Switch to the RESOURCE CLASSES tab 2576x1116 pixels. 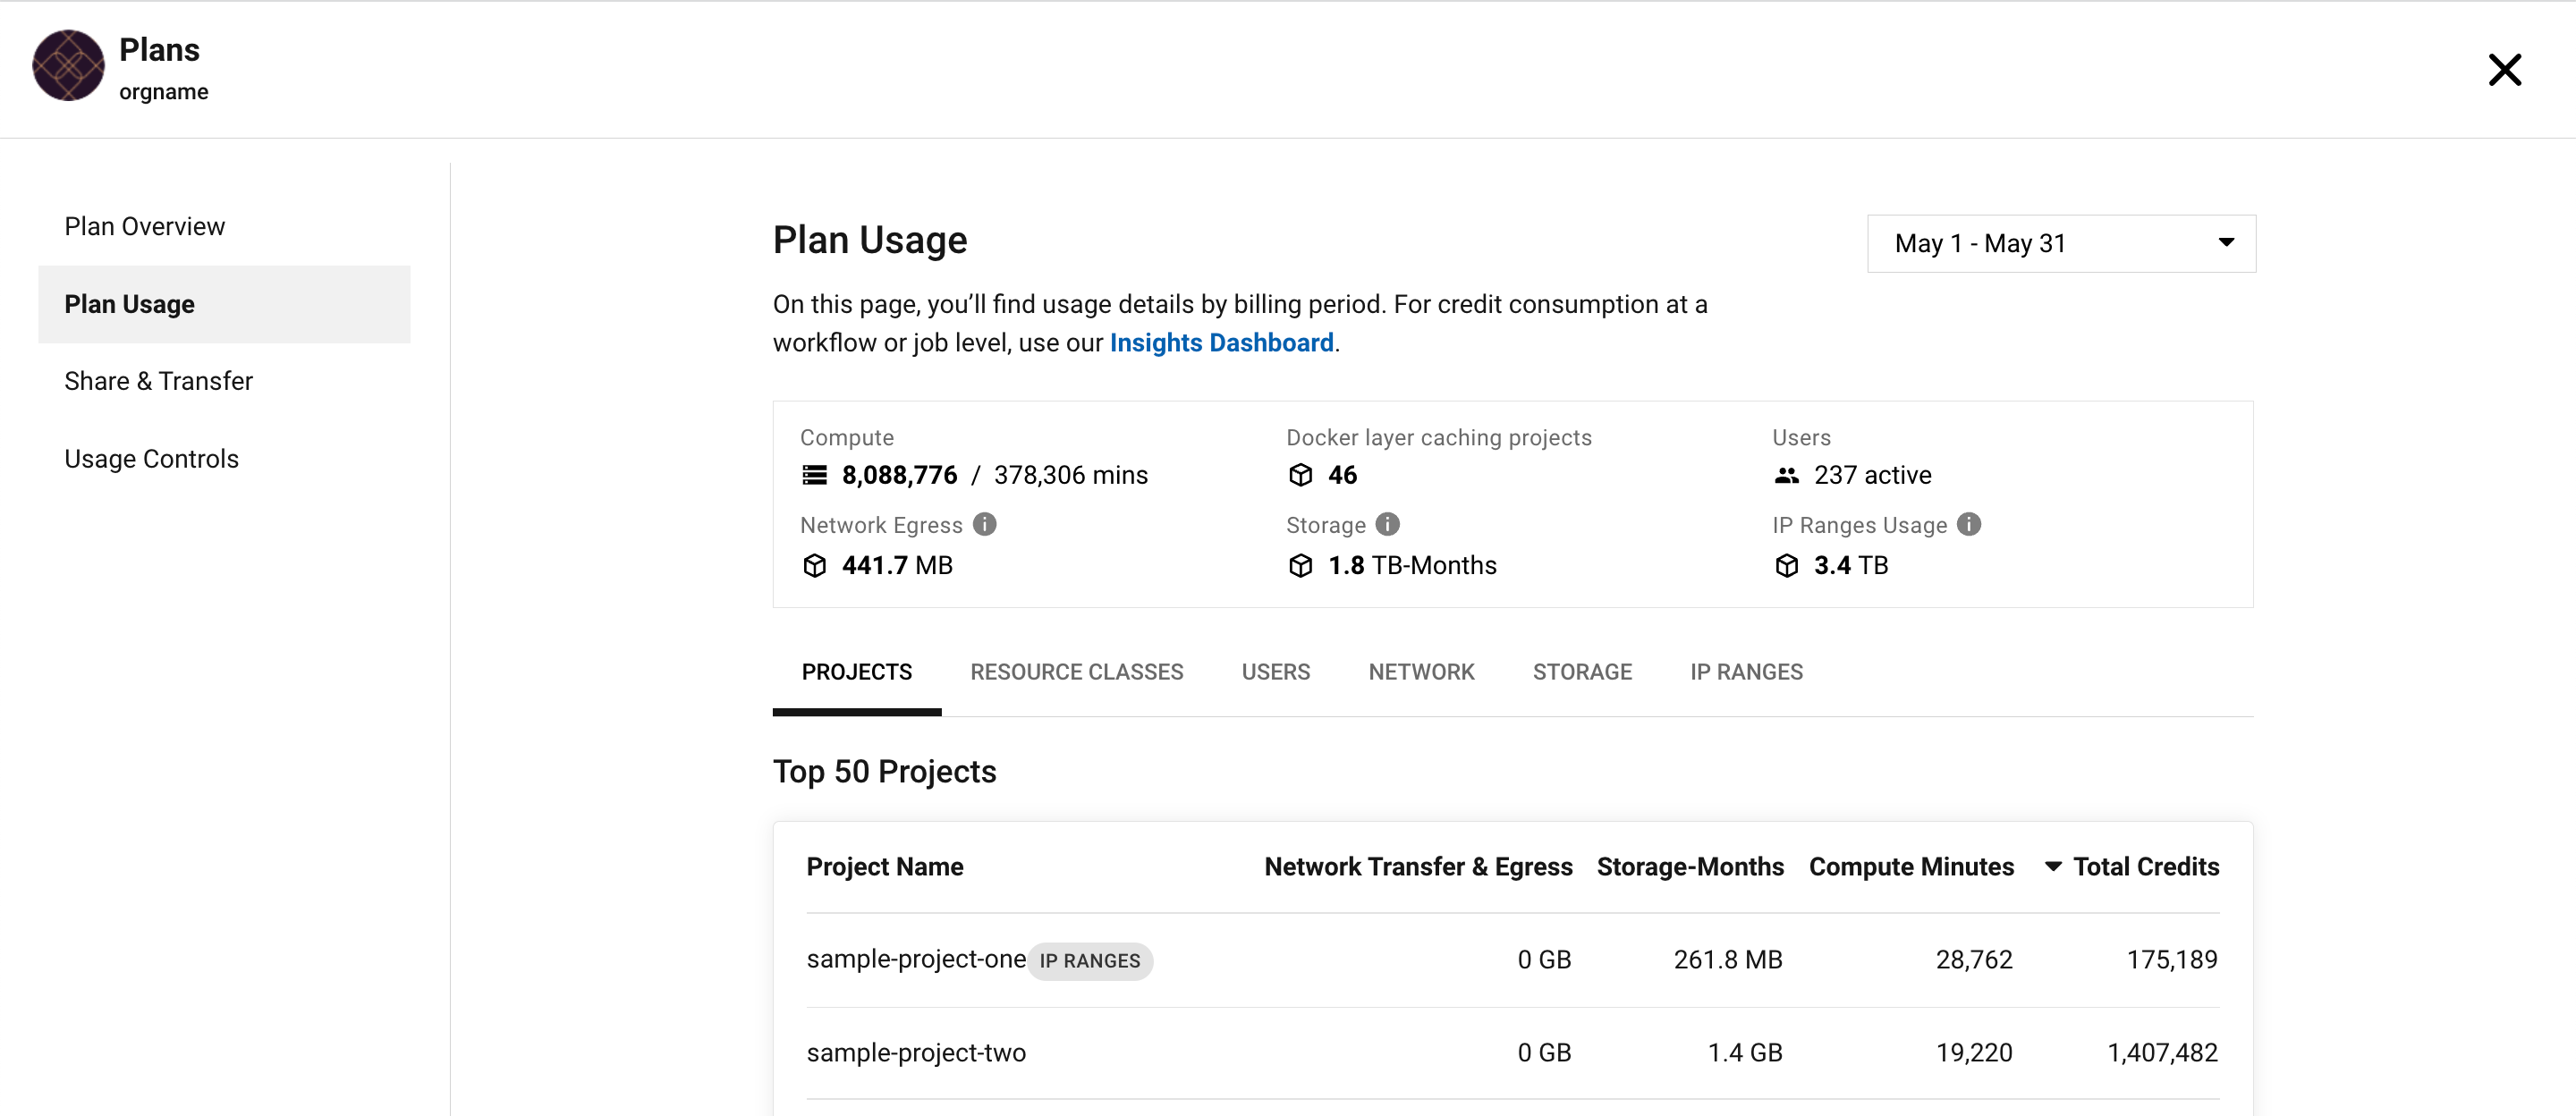tap(1076, 672)
